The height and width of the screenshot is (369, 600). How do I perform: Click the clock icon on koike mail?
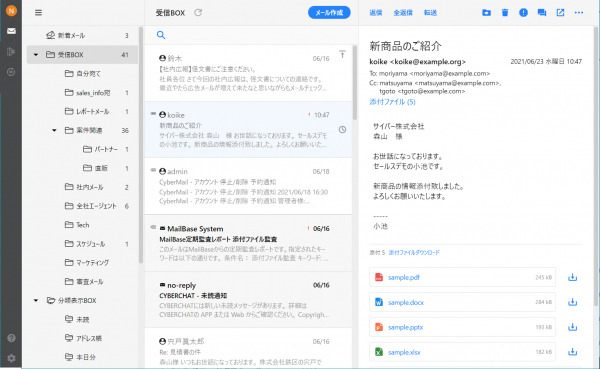point(342,130)
